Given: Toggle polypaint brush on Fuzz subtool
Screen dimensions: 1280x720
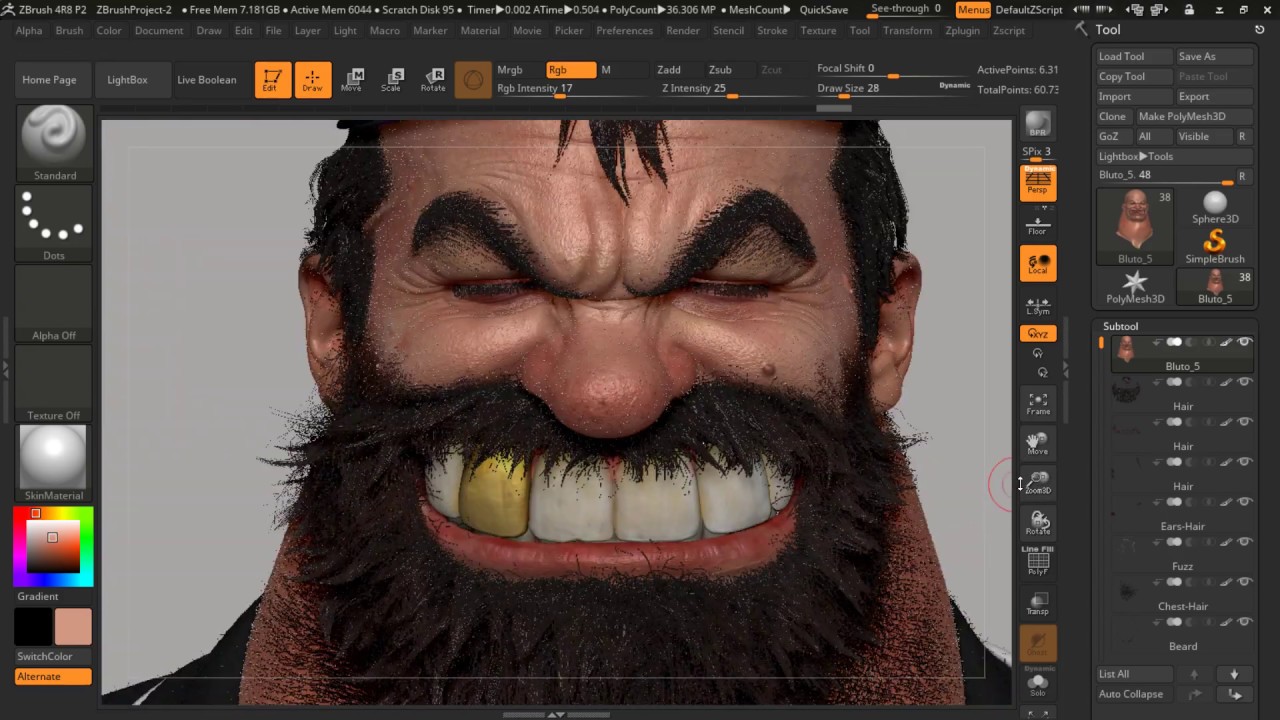Looking at the screenshot, I should [x=1226, y=542].
